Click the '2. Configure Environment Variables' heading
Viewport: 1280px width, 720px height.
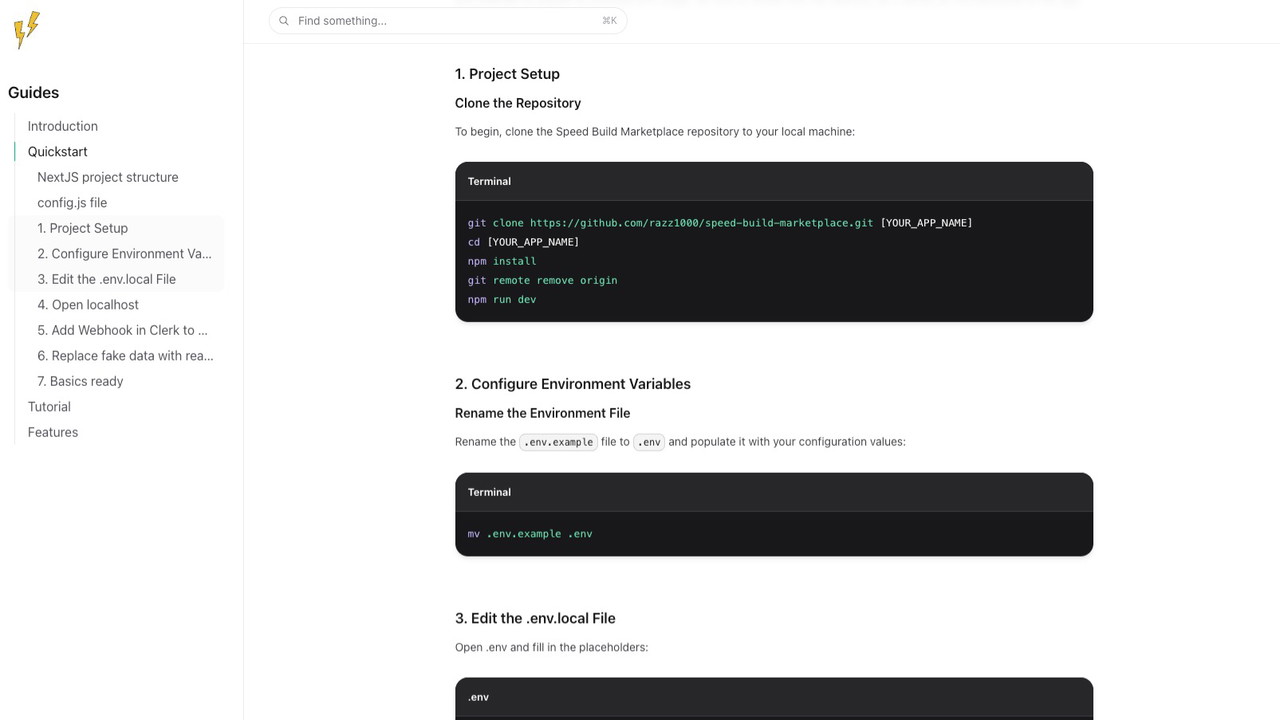pos(572,384)
